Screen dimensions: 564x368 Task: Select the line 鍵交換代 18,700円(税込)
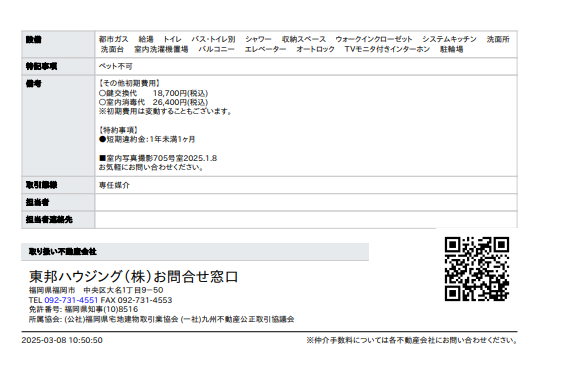(x=154, y=93)
